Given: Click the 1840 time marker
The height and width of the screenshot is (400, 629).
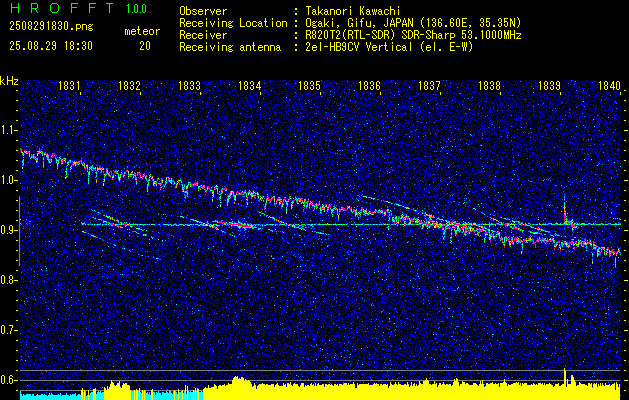Looking at the screenshot, I should [x=609, y=85].
